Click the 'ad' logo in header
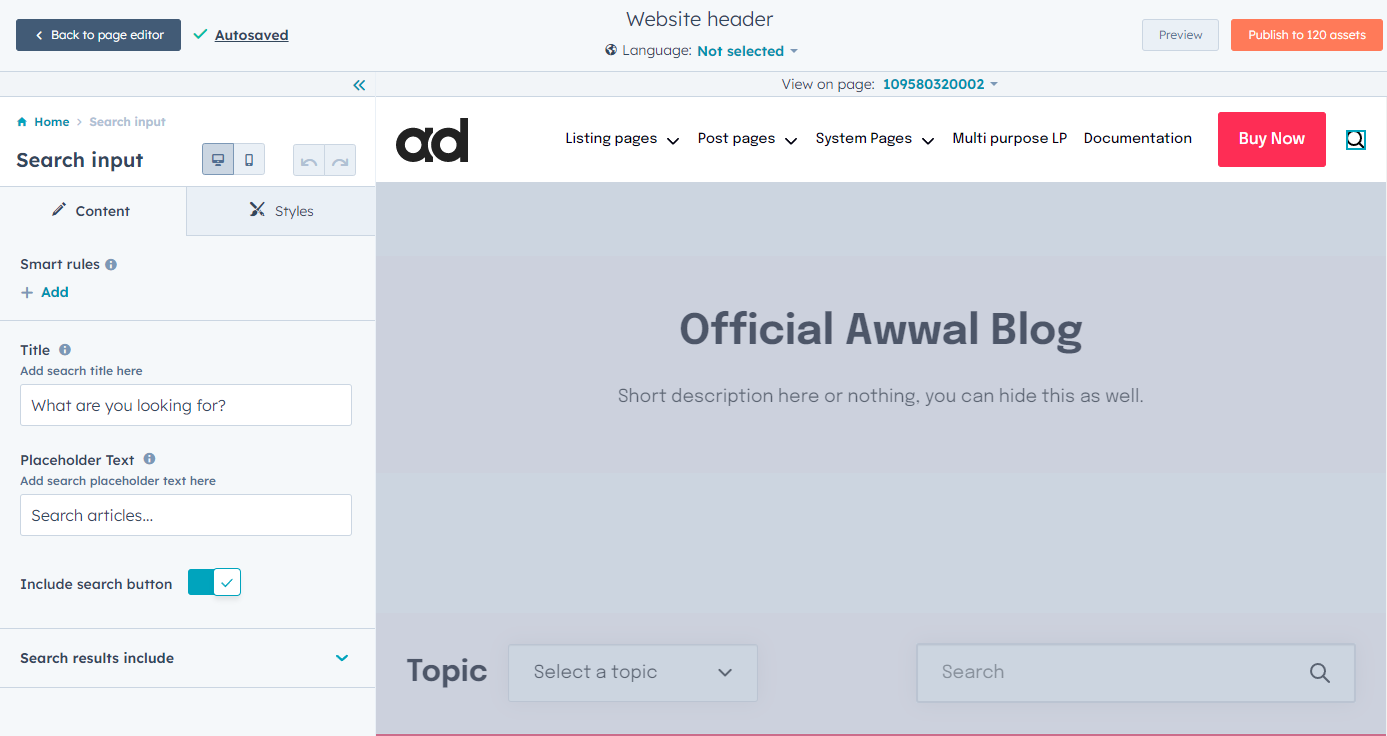 432,140
